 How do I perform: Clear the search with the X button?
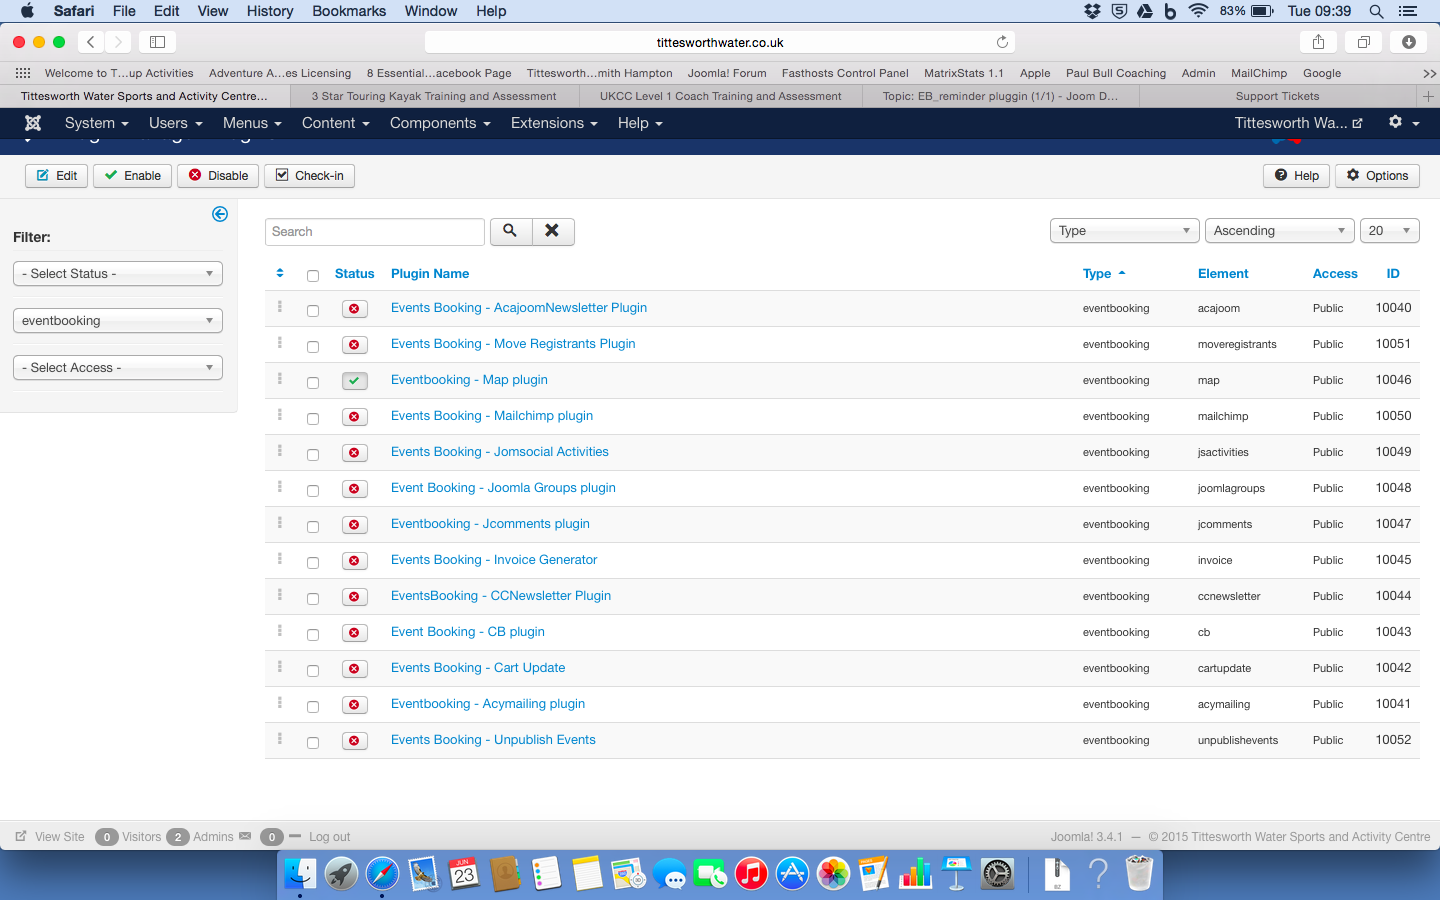click(x=552, y=231)
